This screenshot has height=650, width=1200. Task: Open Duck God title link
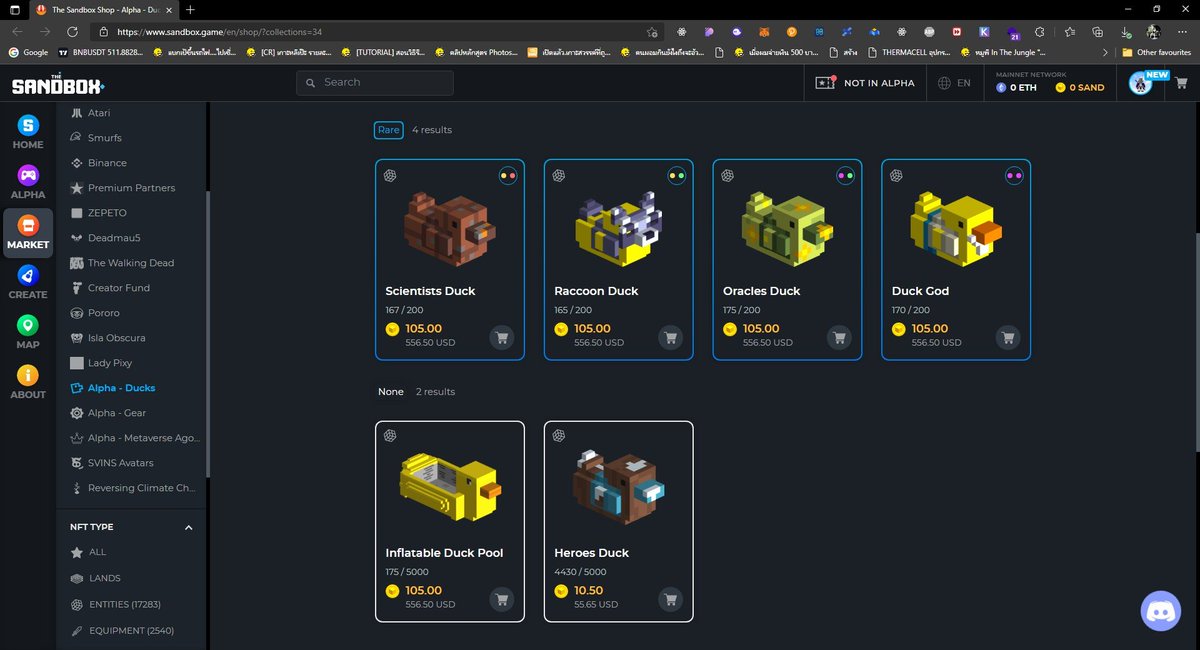click(x=920, y=291)
